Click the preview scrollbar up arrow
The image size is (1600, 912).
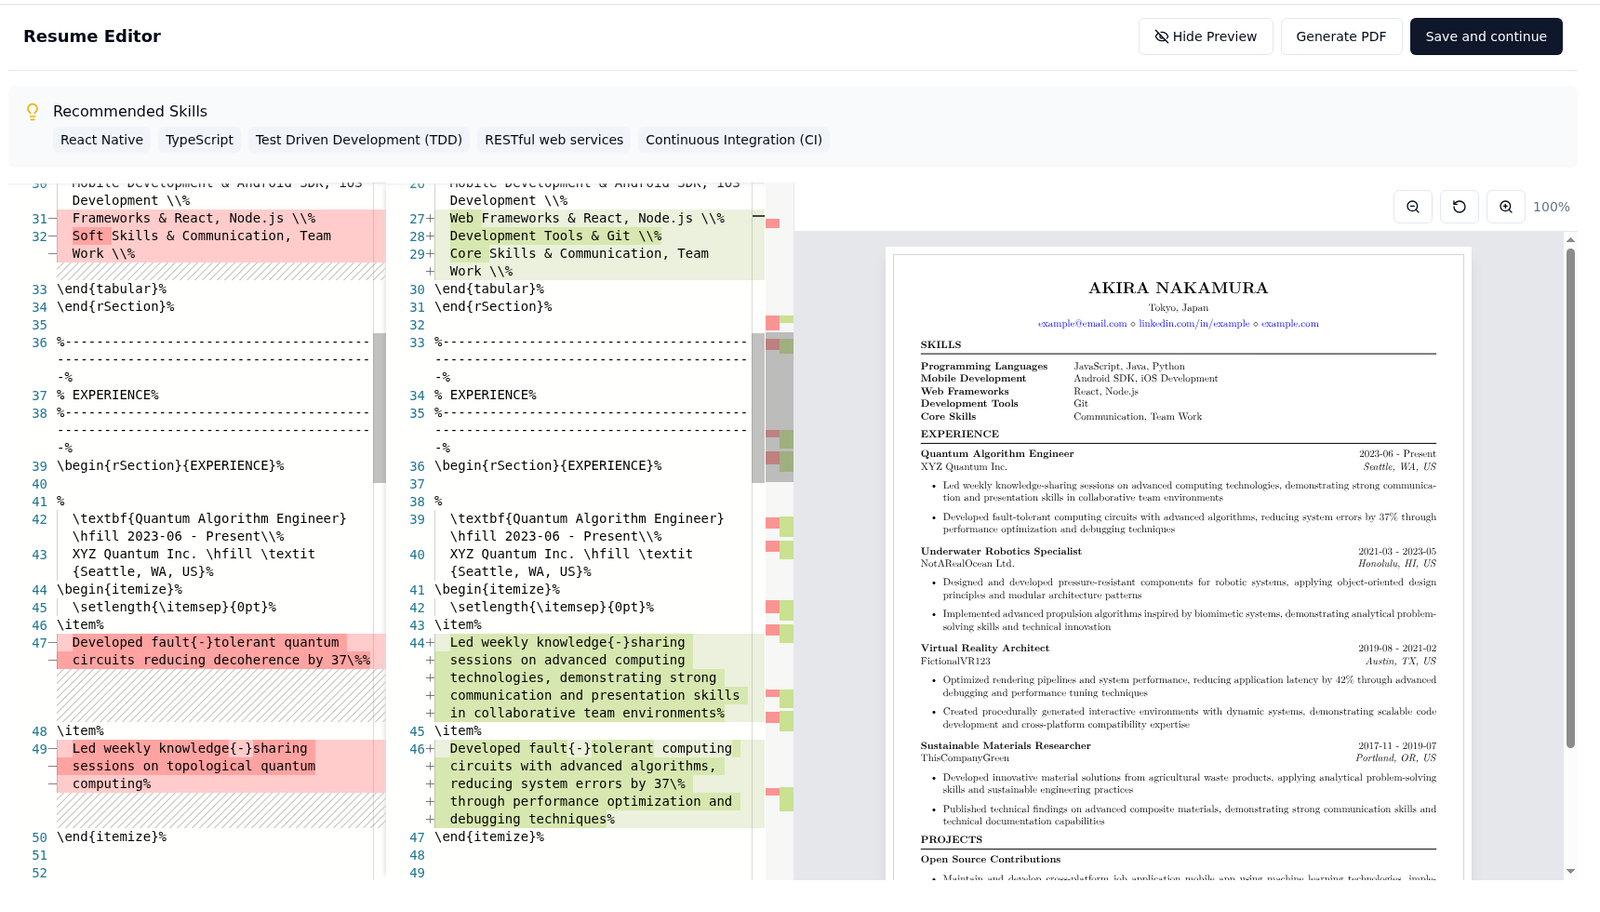(x=1570, y=240)
